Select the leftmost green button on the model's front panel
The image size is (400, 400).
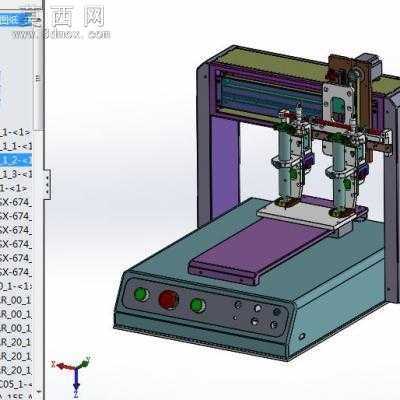click(x=141, y=295)
